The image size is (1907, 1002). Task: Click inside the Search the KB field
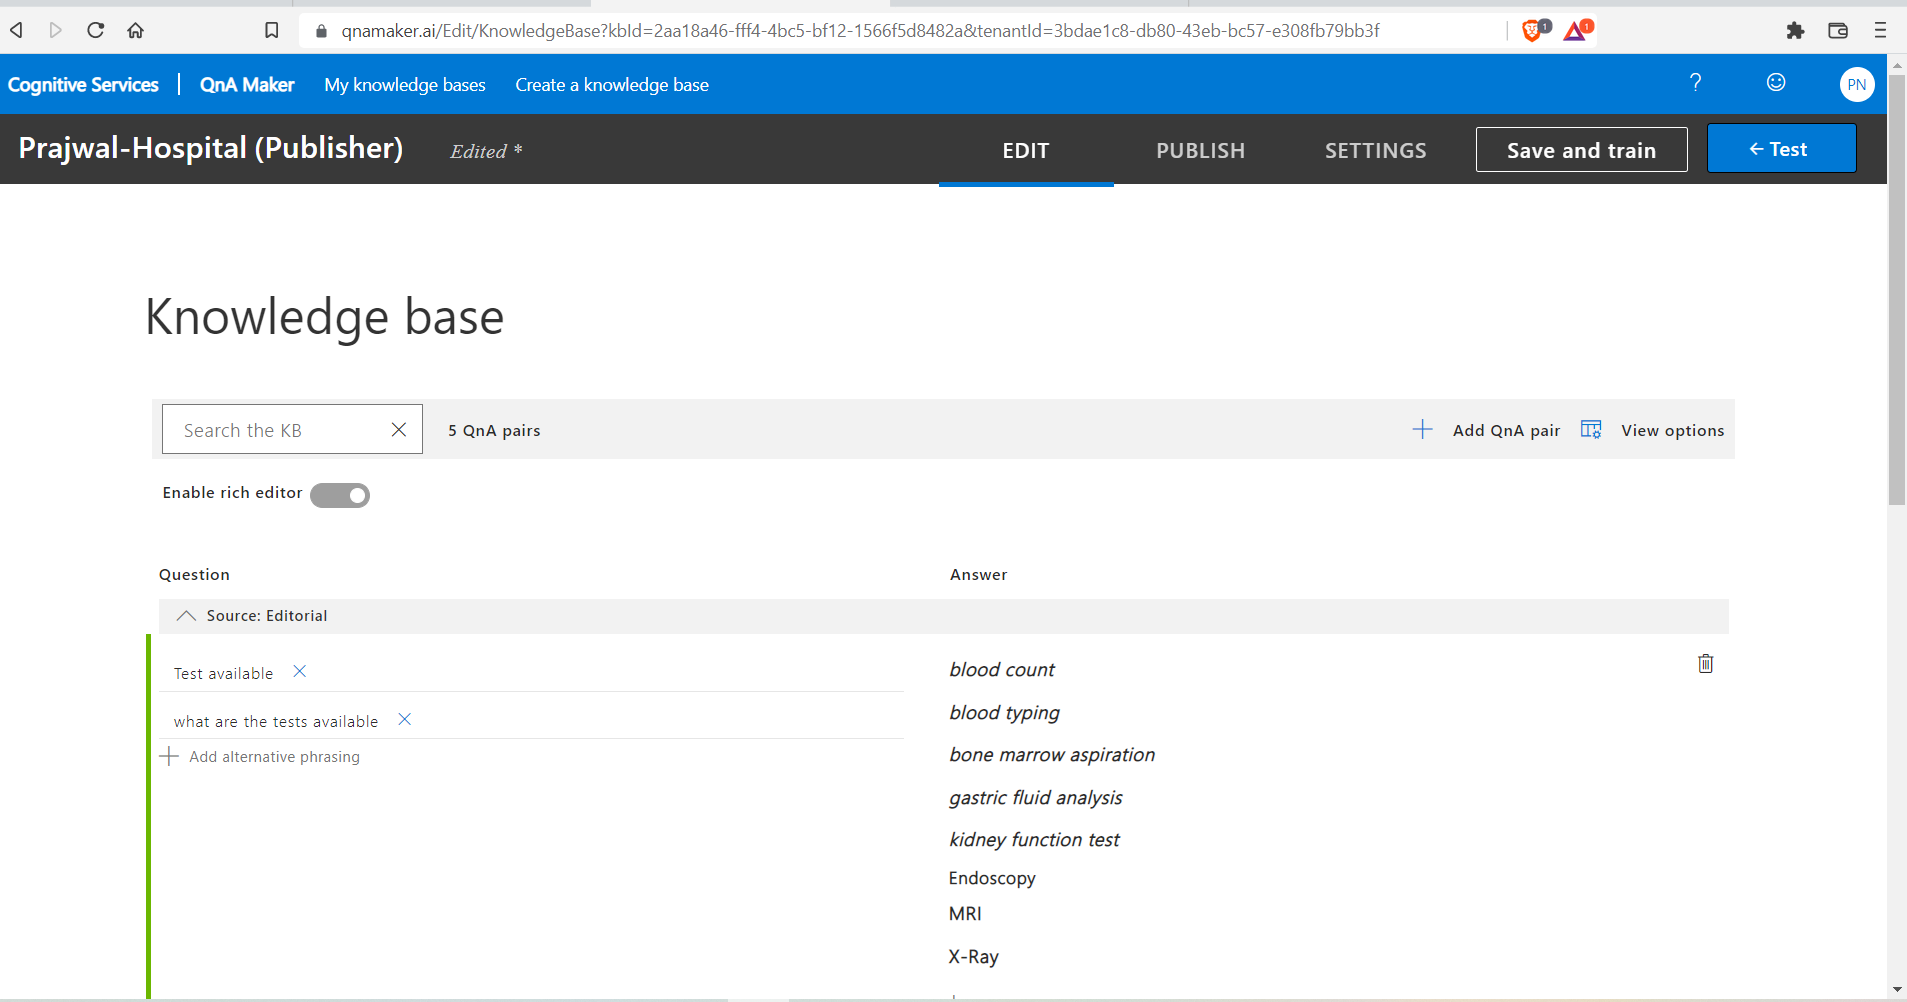click(x=270, y=429)
